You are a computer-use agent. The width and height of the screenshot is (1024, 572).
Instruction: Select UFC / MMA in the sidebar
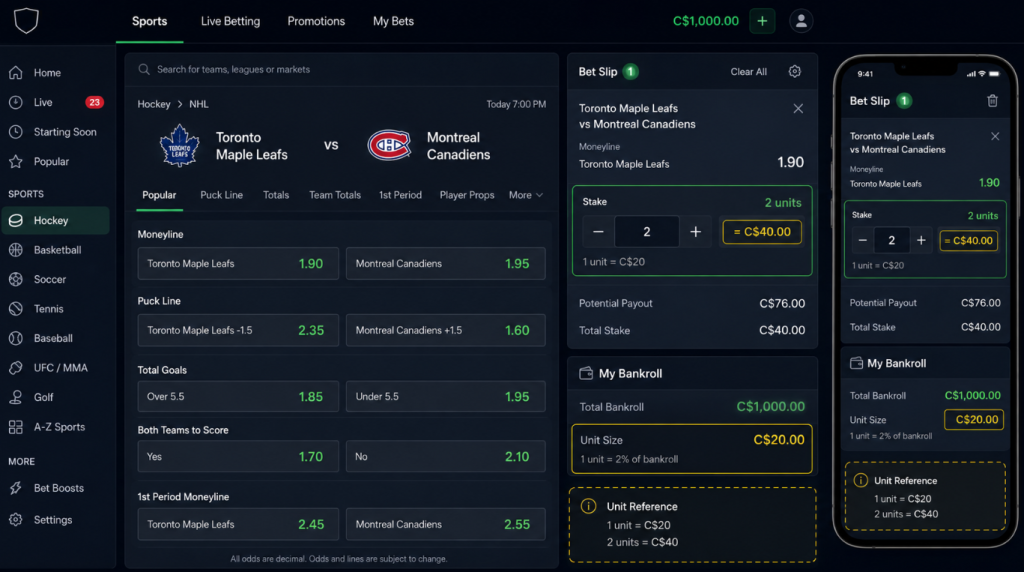56,368
